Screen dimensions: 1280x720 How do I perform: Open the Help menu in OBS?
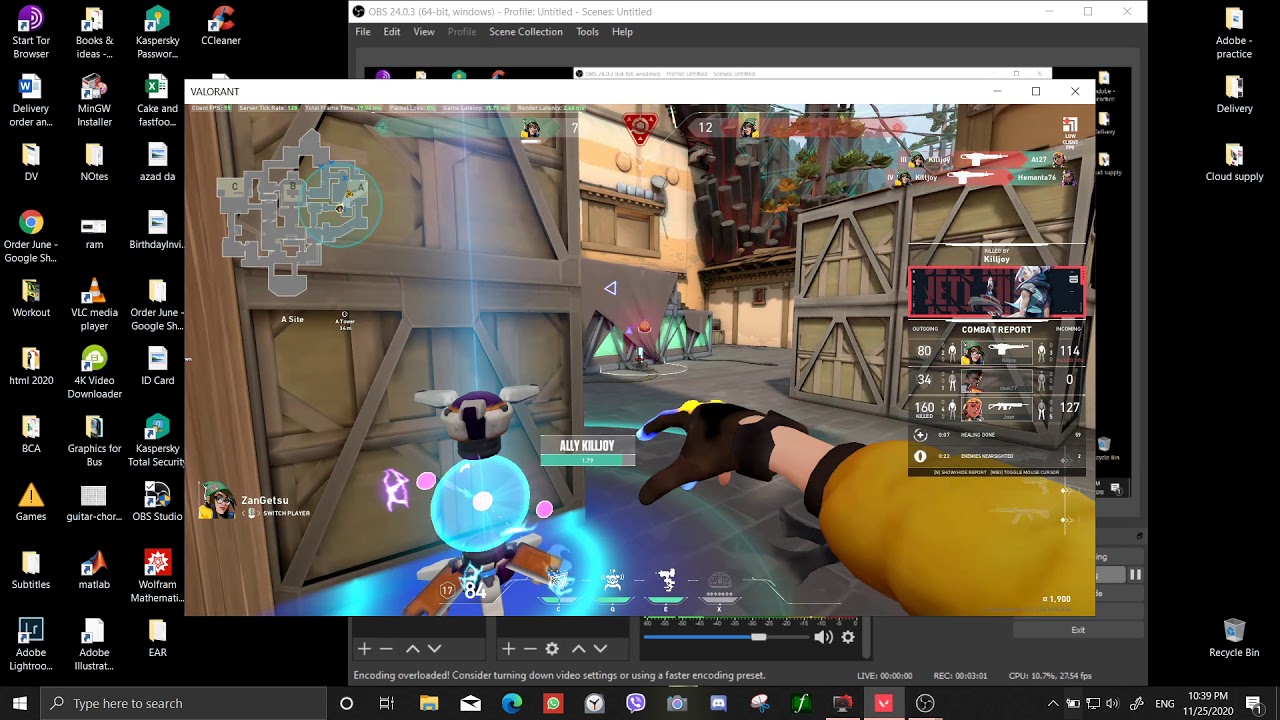pos(622,32)
